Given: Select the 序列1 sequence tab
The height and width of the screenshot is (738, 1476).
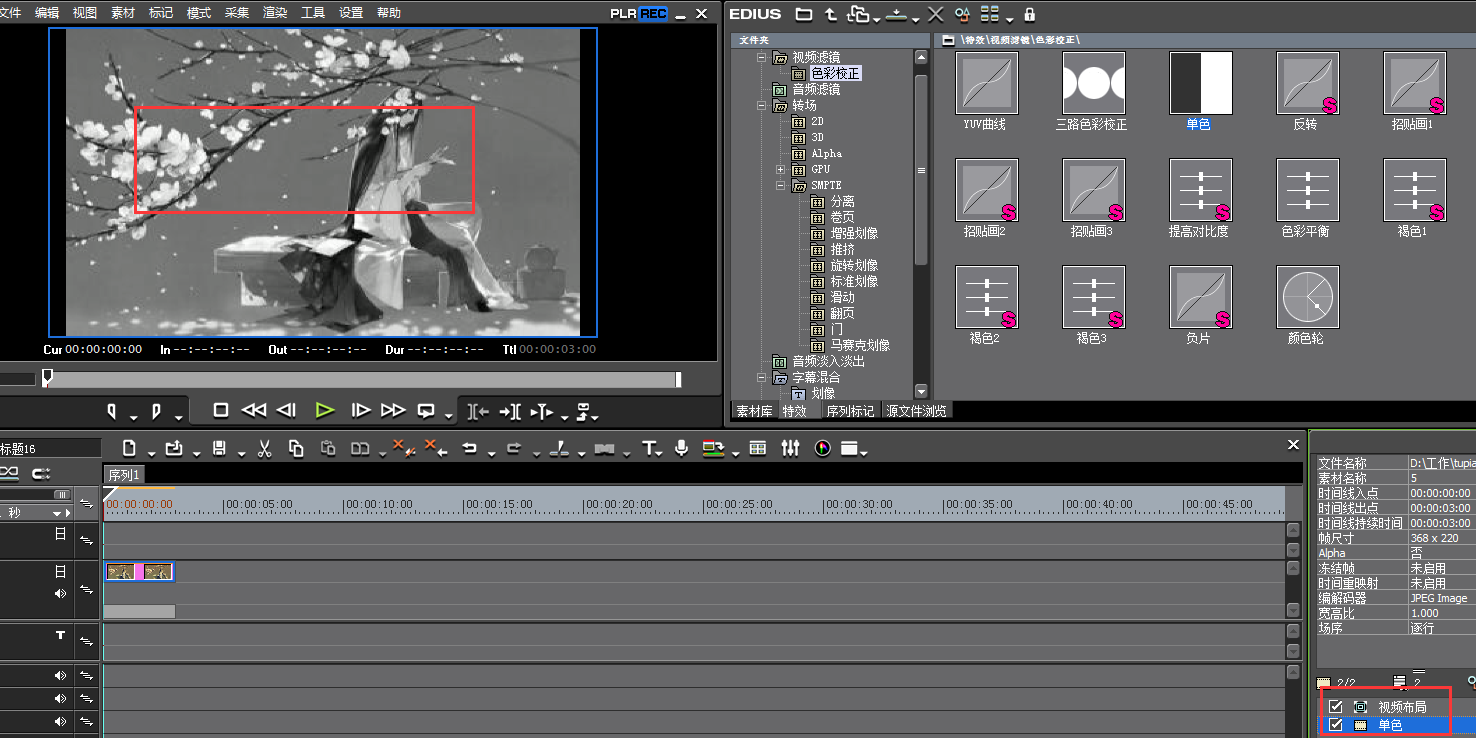Looking at the screenshot, I should [124, 474].
